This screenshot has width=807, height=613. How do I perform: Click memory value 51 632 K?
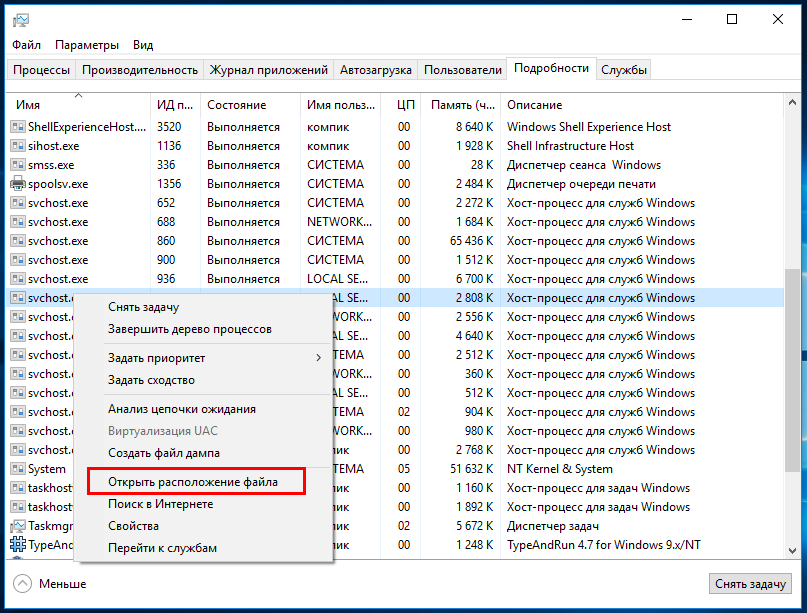[x=471, y=469]
